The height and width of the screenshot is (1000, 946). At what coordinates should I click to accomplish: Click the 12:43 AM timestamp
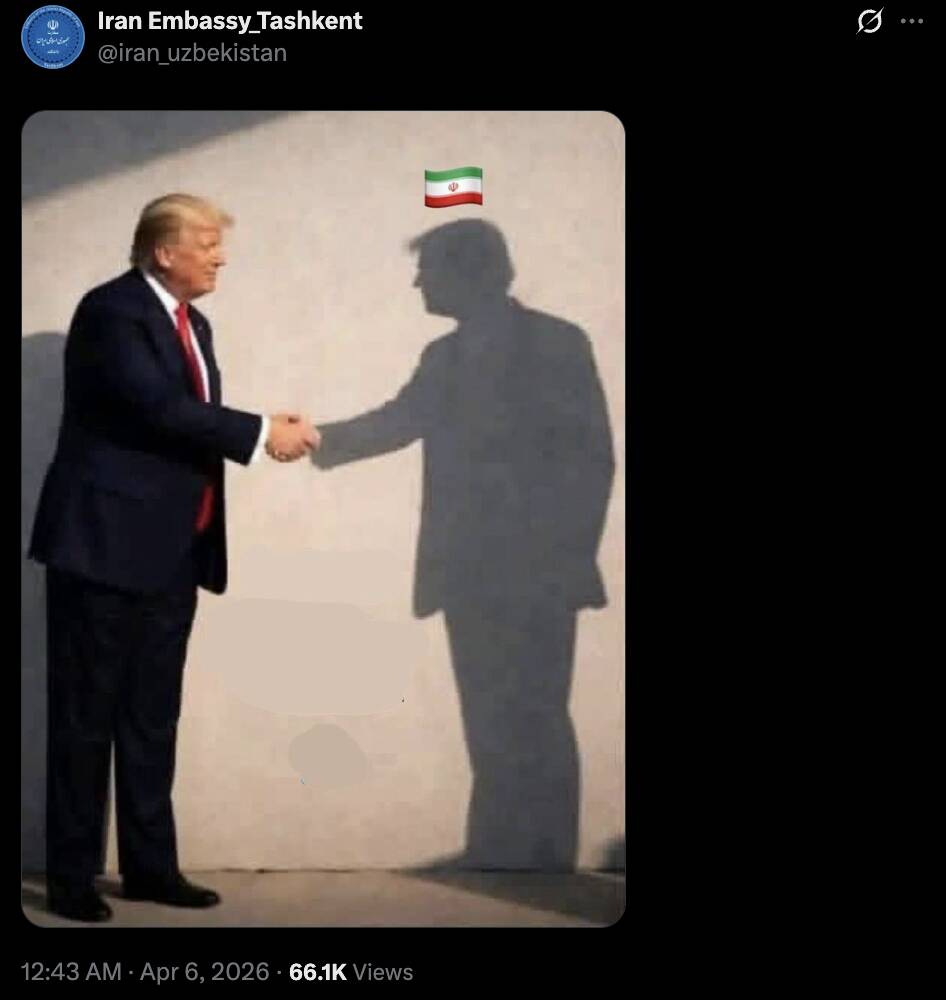point(71,971)
